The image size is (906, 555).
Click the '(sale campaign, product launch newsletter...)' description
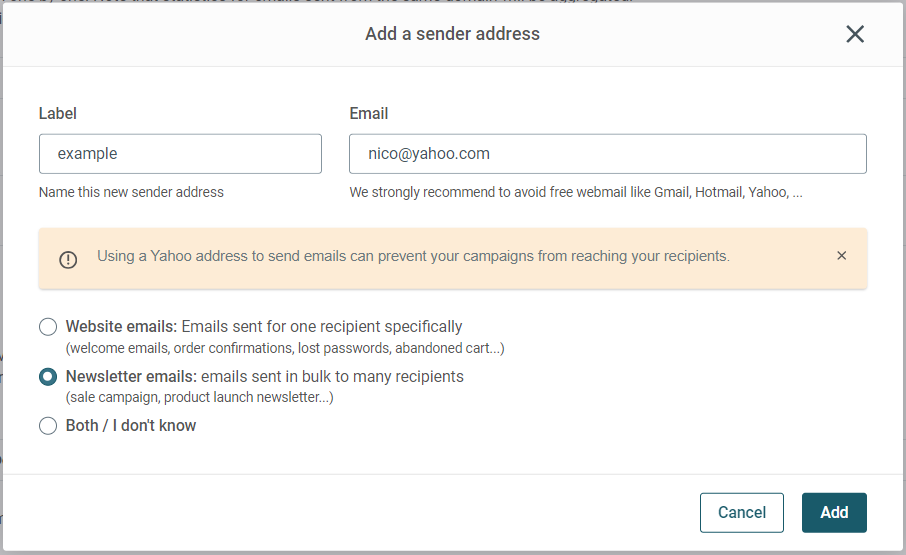[199, 397]
